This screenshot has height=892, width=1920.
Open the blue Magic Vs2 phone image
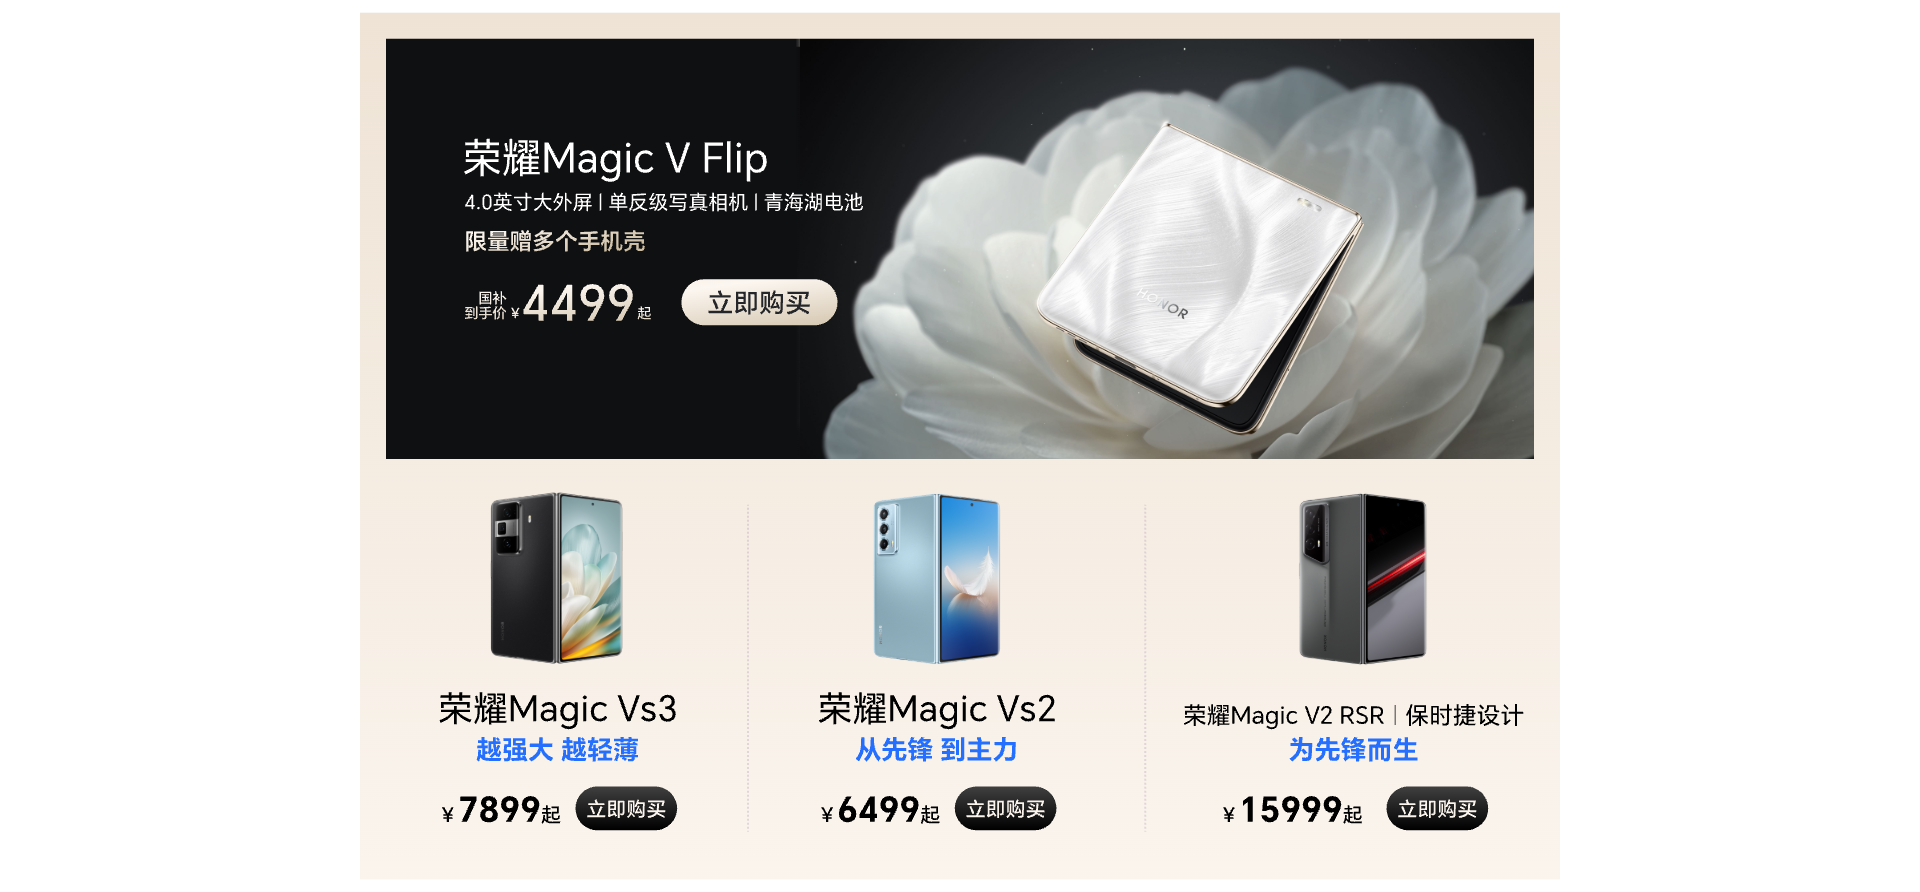click(x=936, y=578)
